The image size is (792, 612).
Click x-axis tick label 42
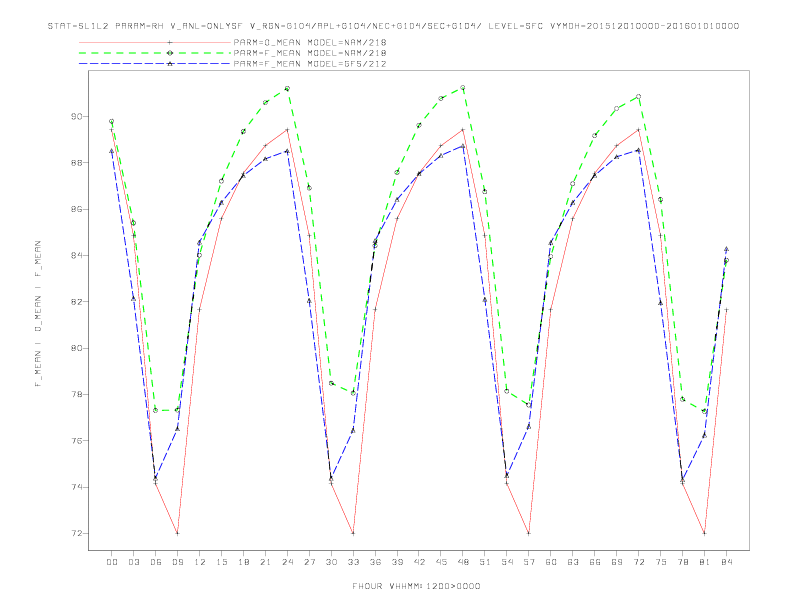pyautogui.click(x=419, y=562)
